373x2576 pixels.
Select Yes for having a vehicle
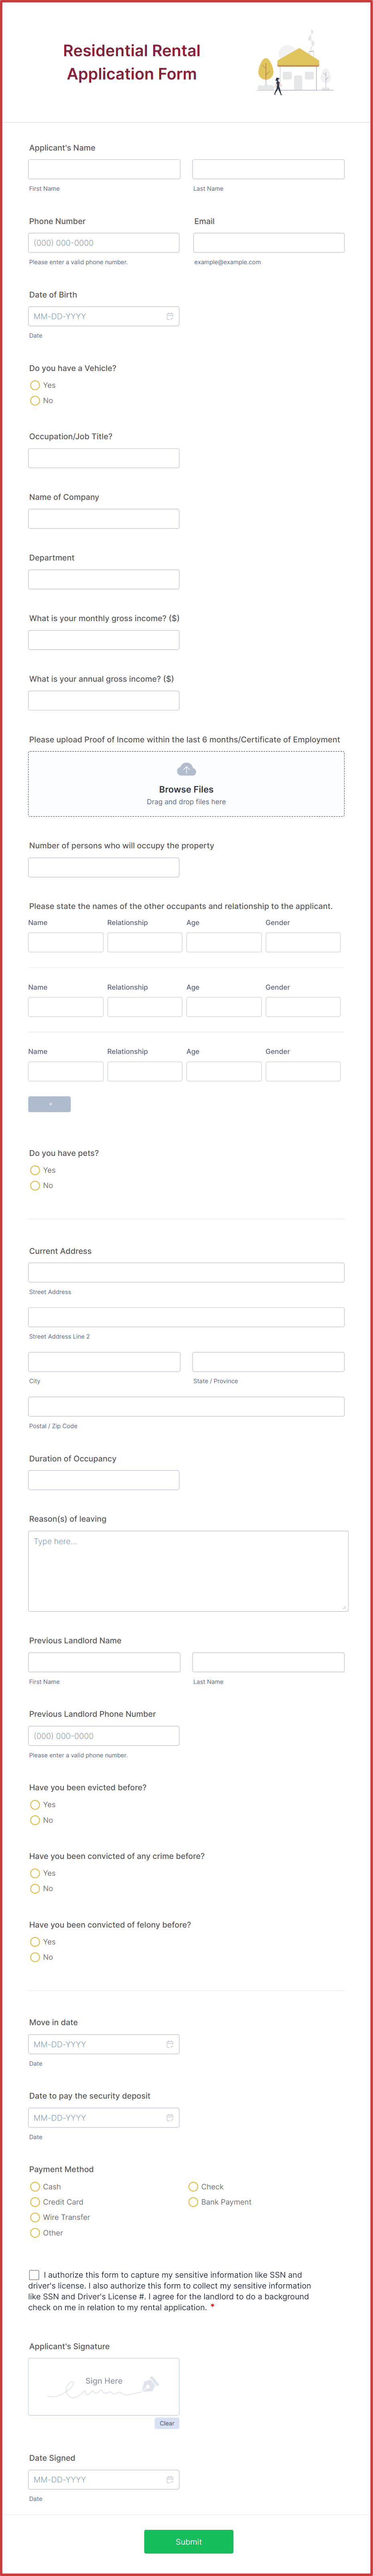(35, 385)
